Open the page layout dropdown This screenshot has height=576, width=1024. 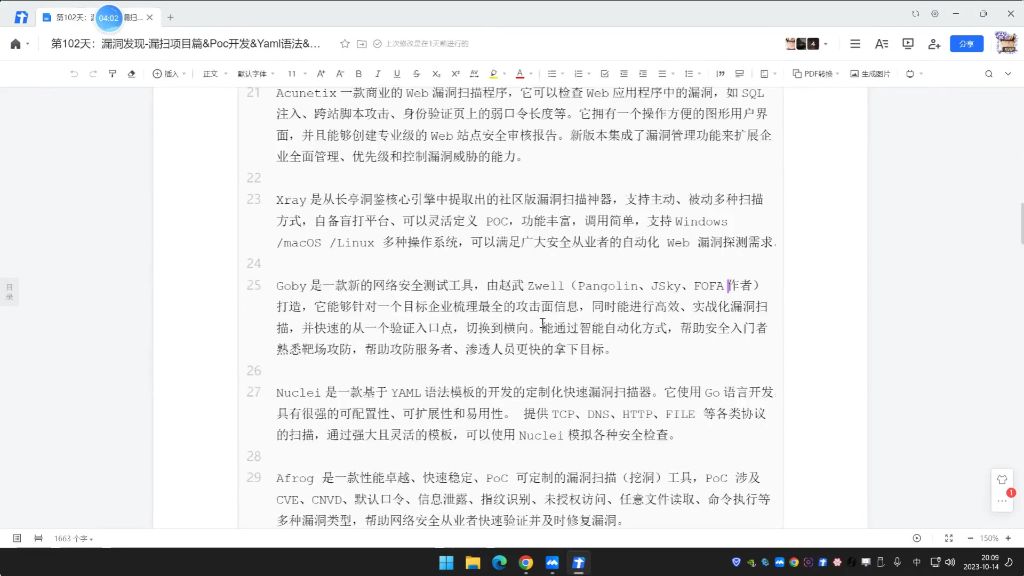[767, 74]
